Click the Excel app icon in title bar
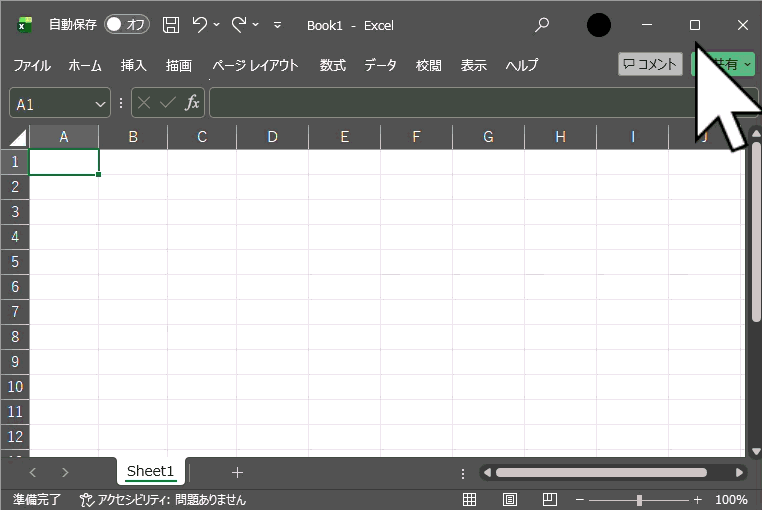 (x=24, y=25)
